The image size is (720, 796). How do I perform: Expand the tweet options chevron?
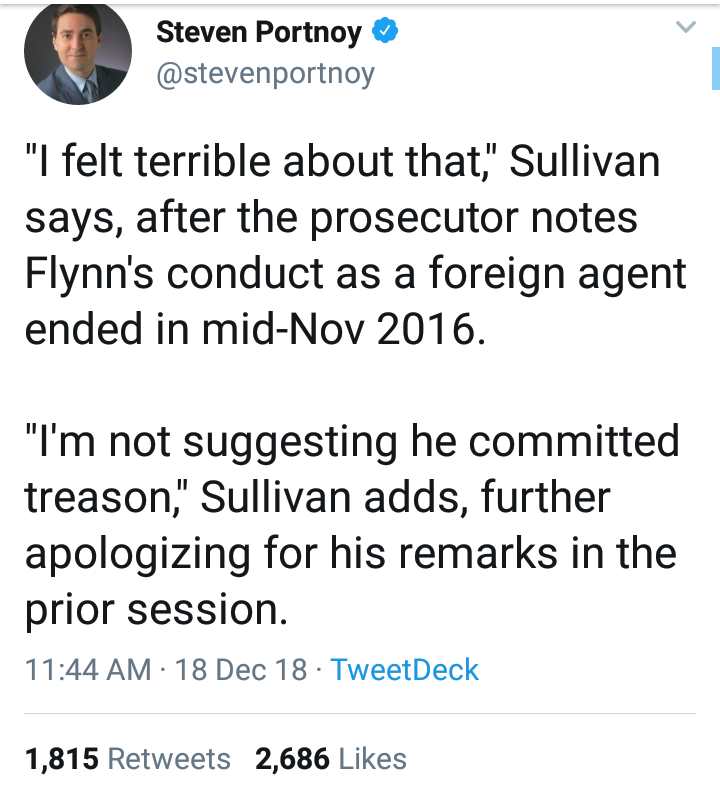click(x=686, y=29)
